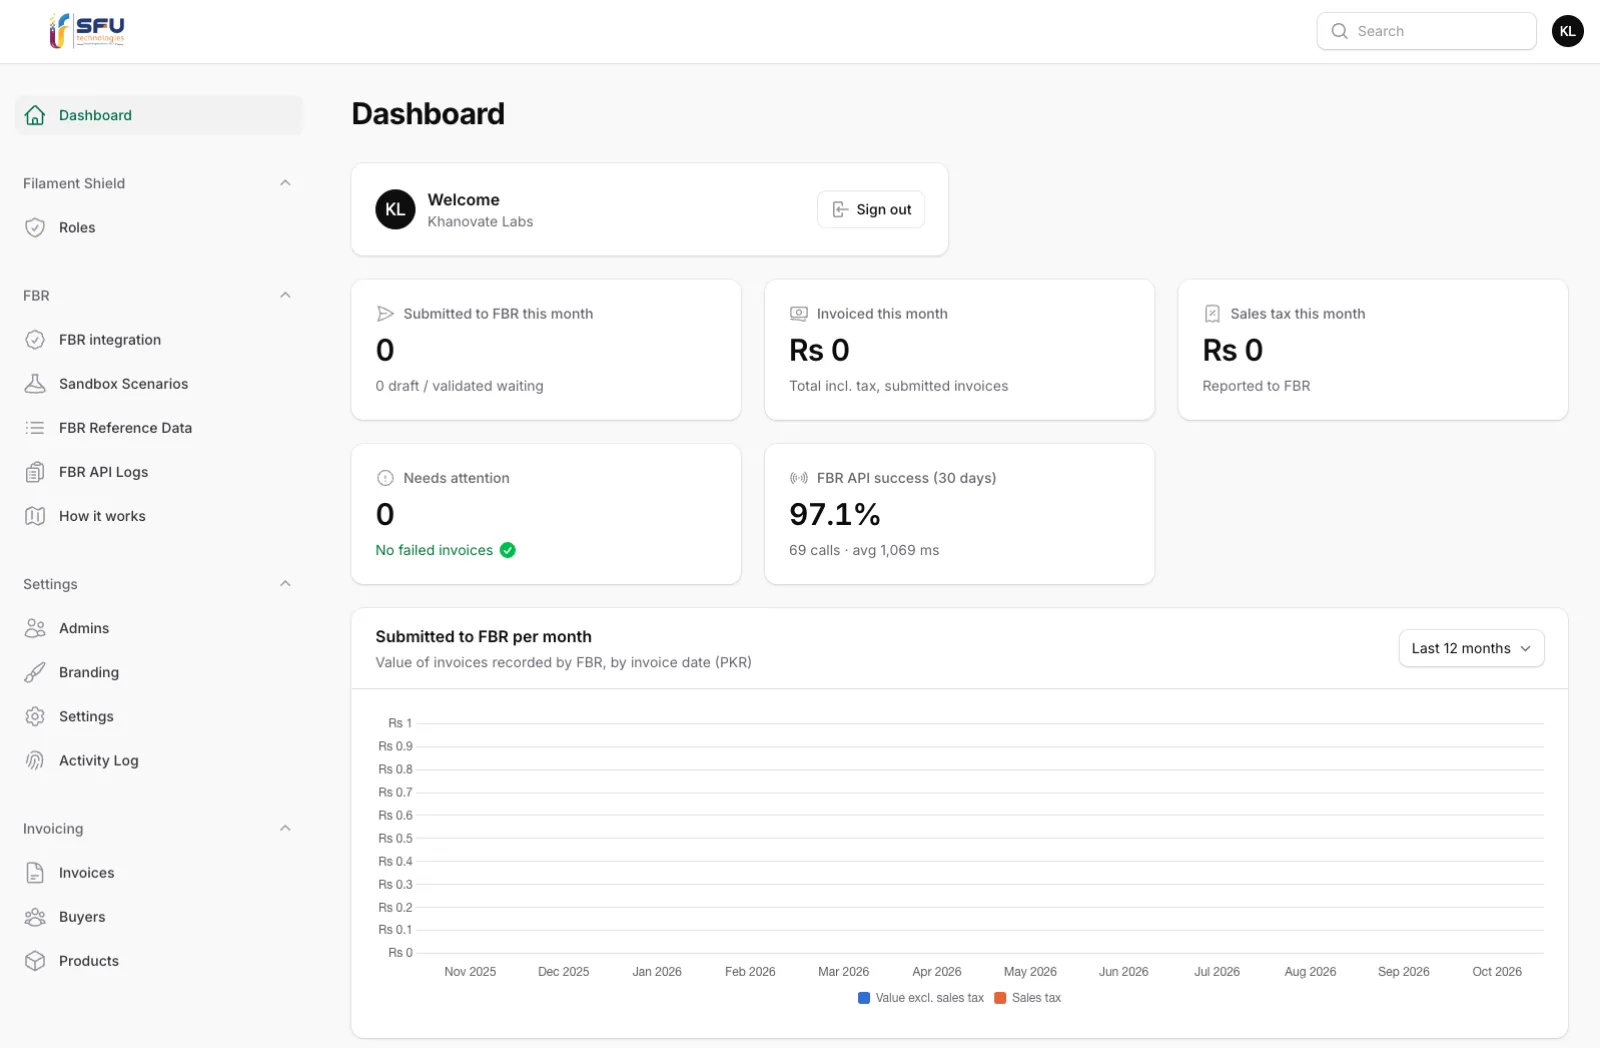Click the FBR API Logs clipboard icon

point(35,471)
